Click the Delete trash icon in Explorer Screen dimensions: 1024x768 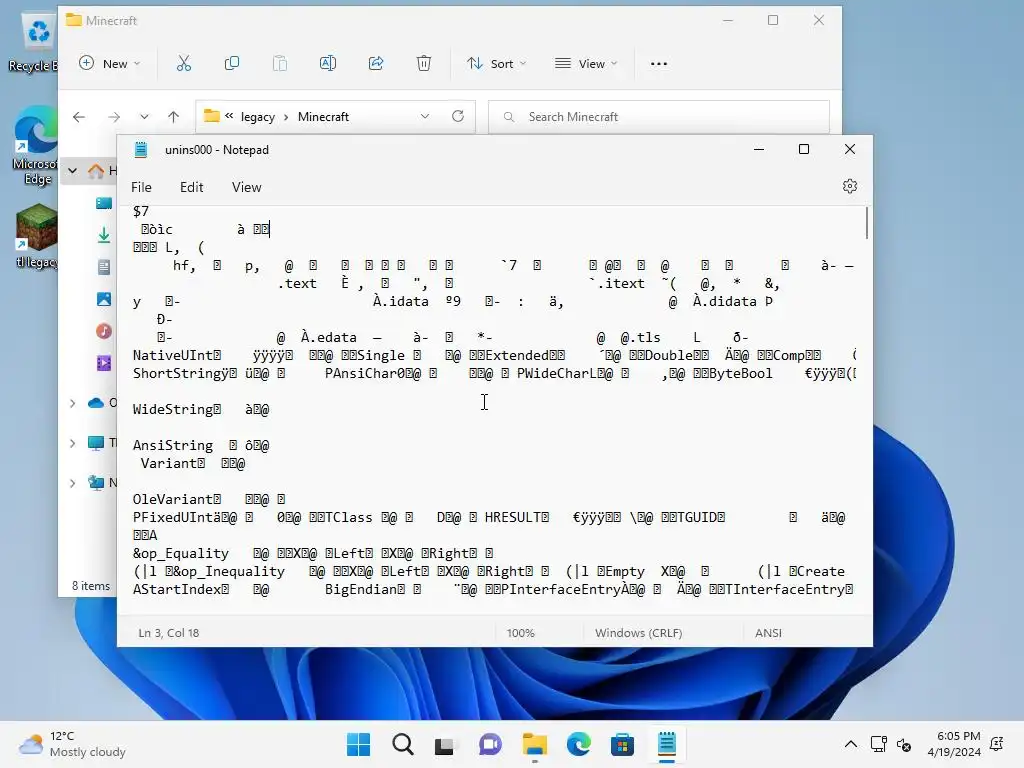424,63
